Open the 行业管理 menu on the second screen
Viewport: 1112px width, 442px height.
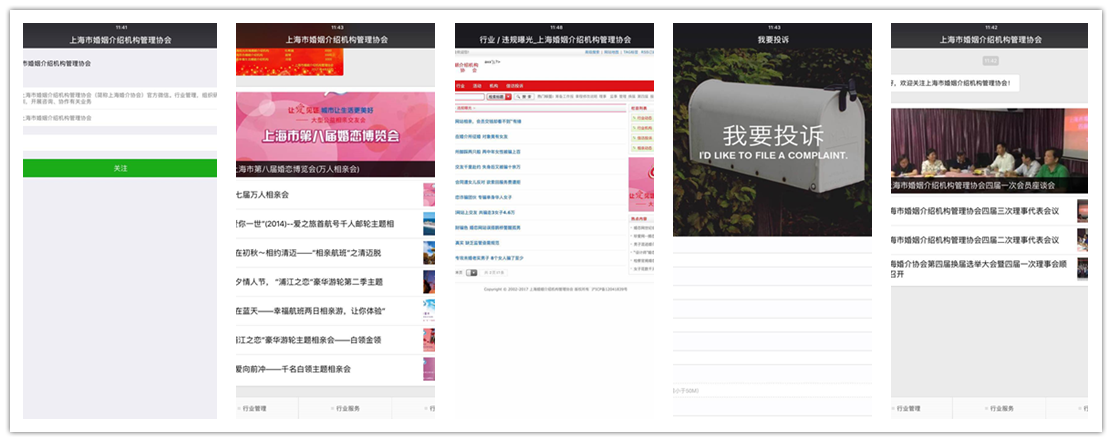[267, 409]
